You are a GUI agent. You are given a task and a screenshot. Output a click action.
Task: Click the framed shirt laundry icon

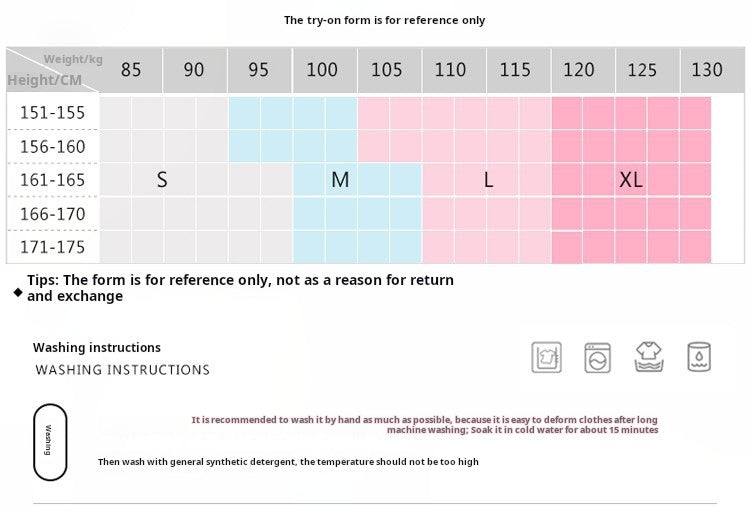pyautogui.click(x=547, y=357)
